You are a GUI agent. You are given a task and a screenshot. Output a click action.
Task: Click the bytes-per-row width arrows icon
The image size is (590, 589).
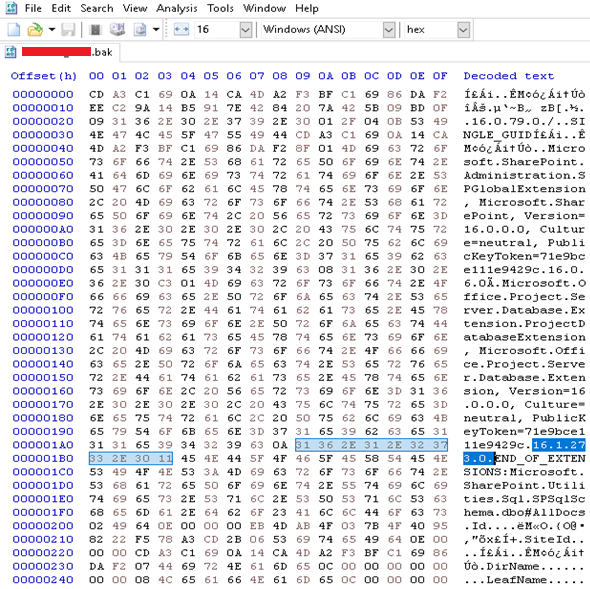coord(181,29)
